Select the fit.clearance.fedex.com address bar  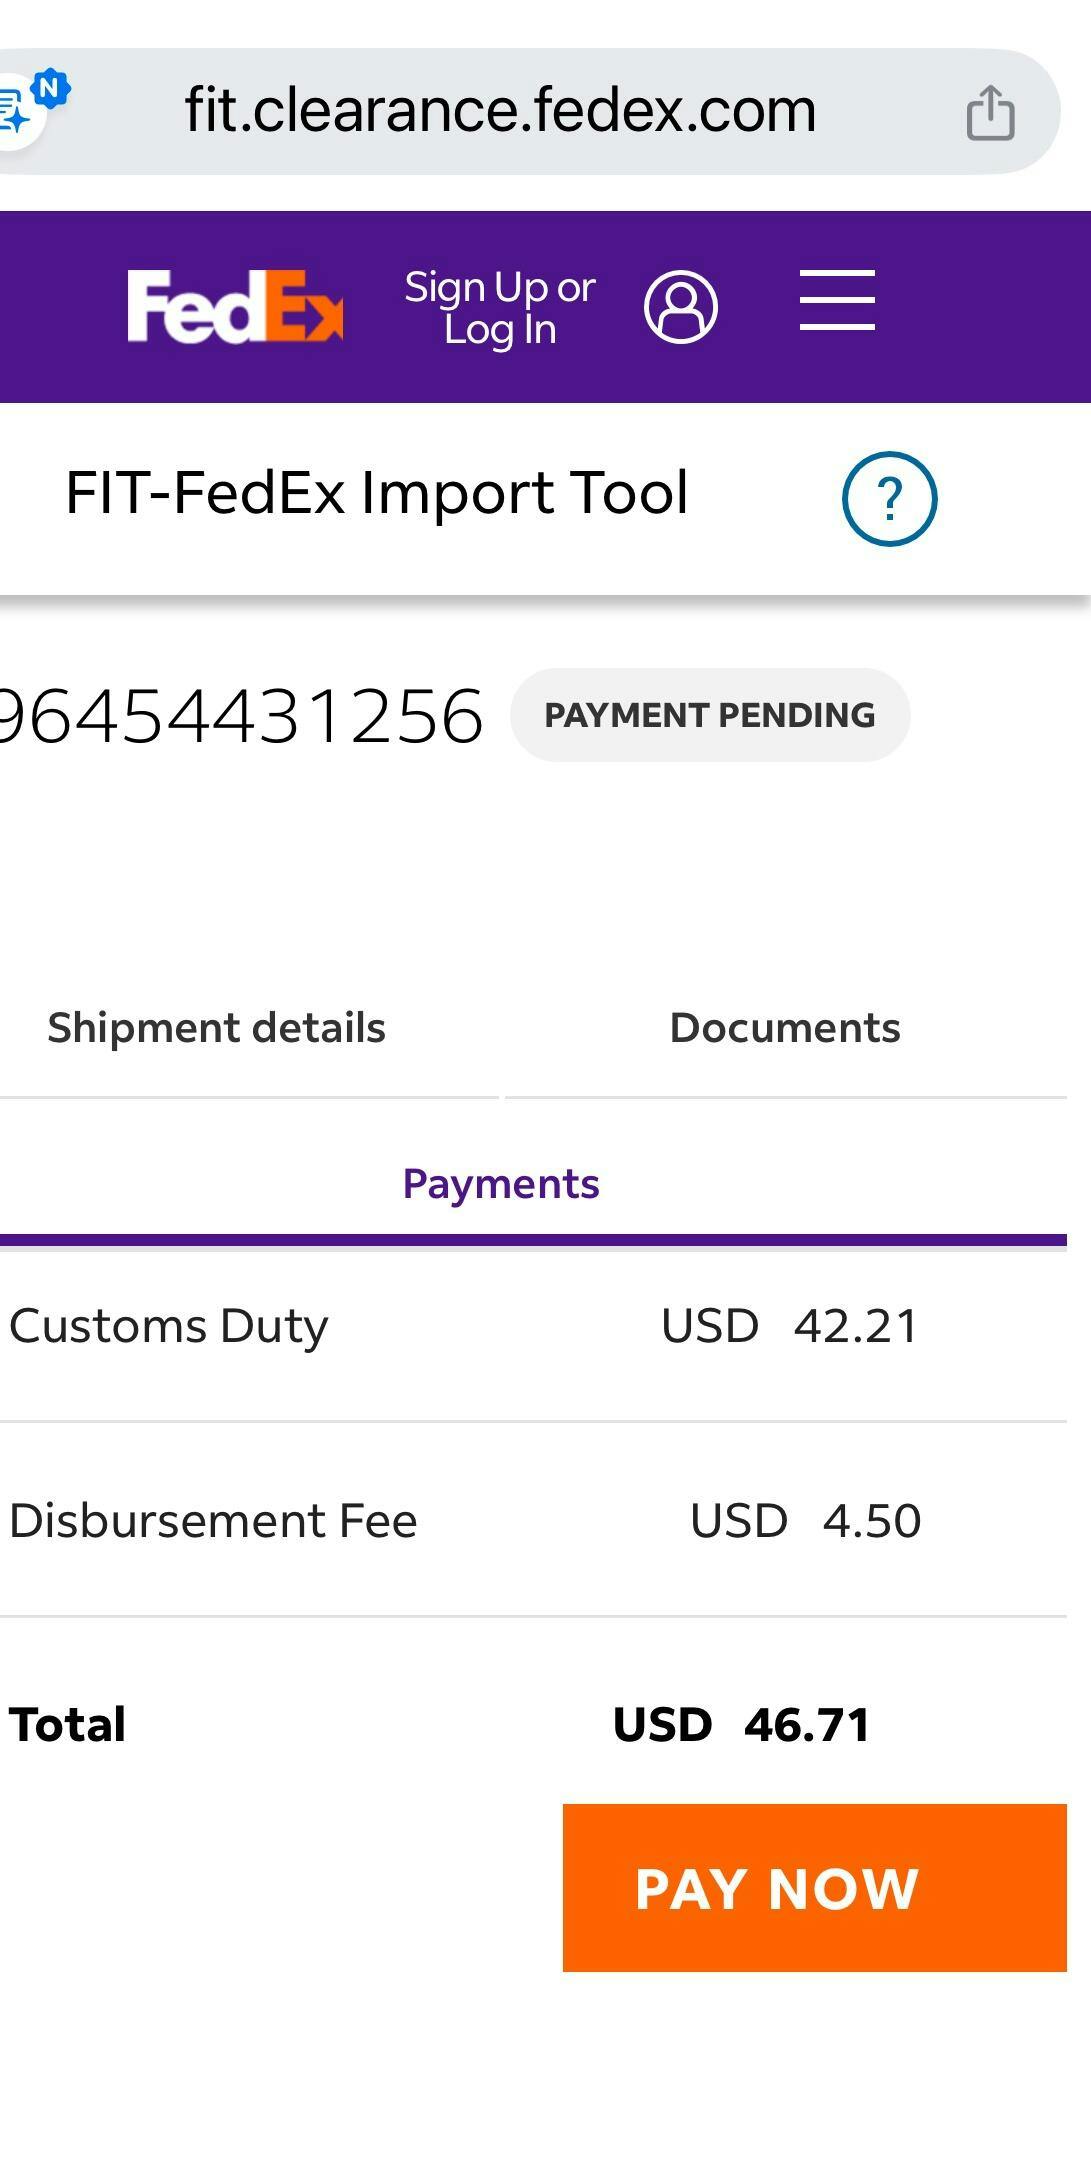point(500,110)
